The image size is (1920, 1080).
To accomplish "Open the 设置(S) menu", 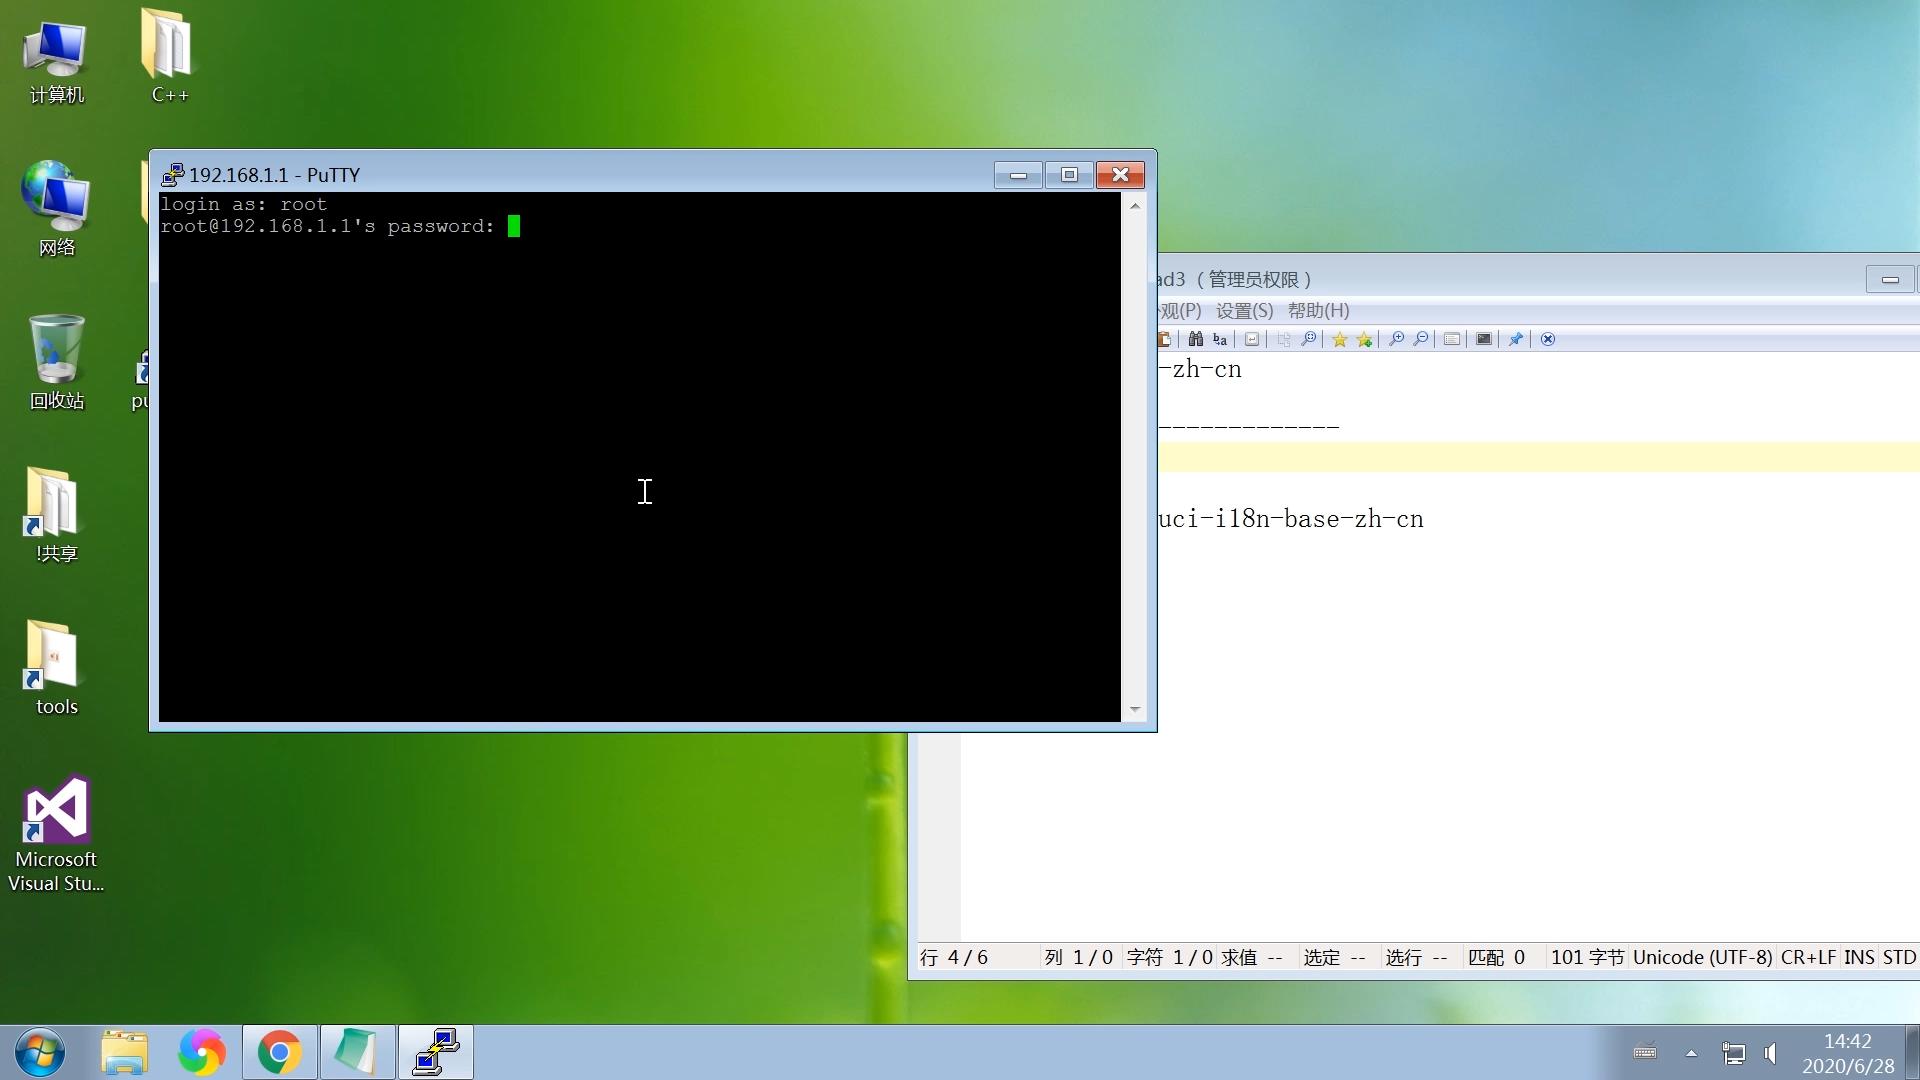I will coord(1244,311).
